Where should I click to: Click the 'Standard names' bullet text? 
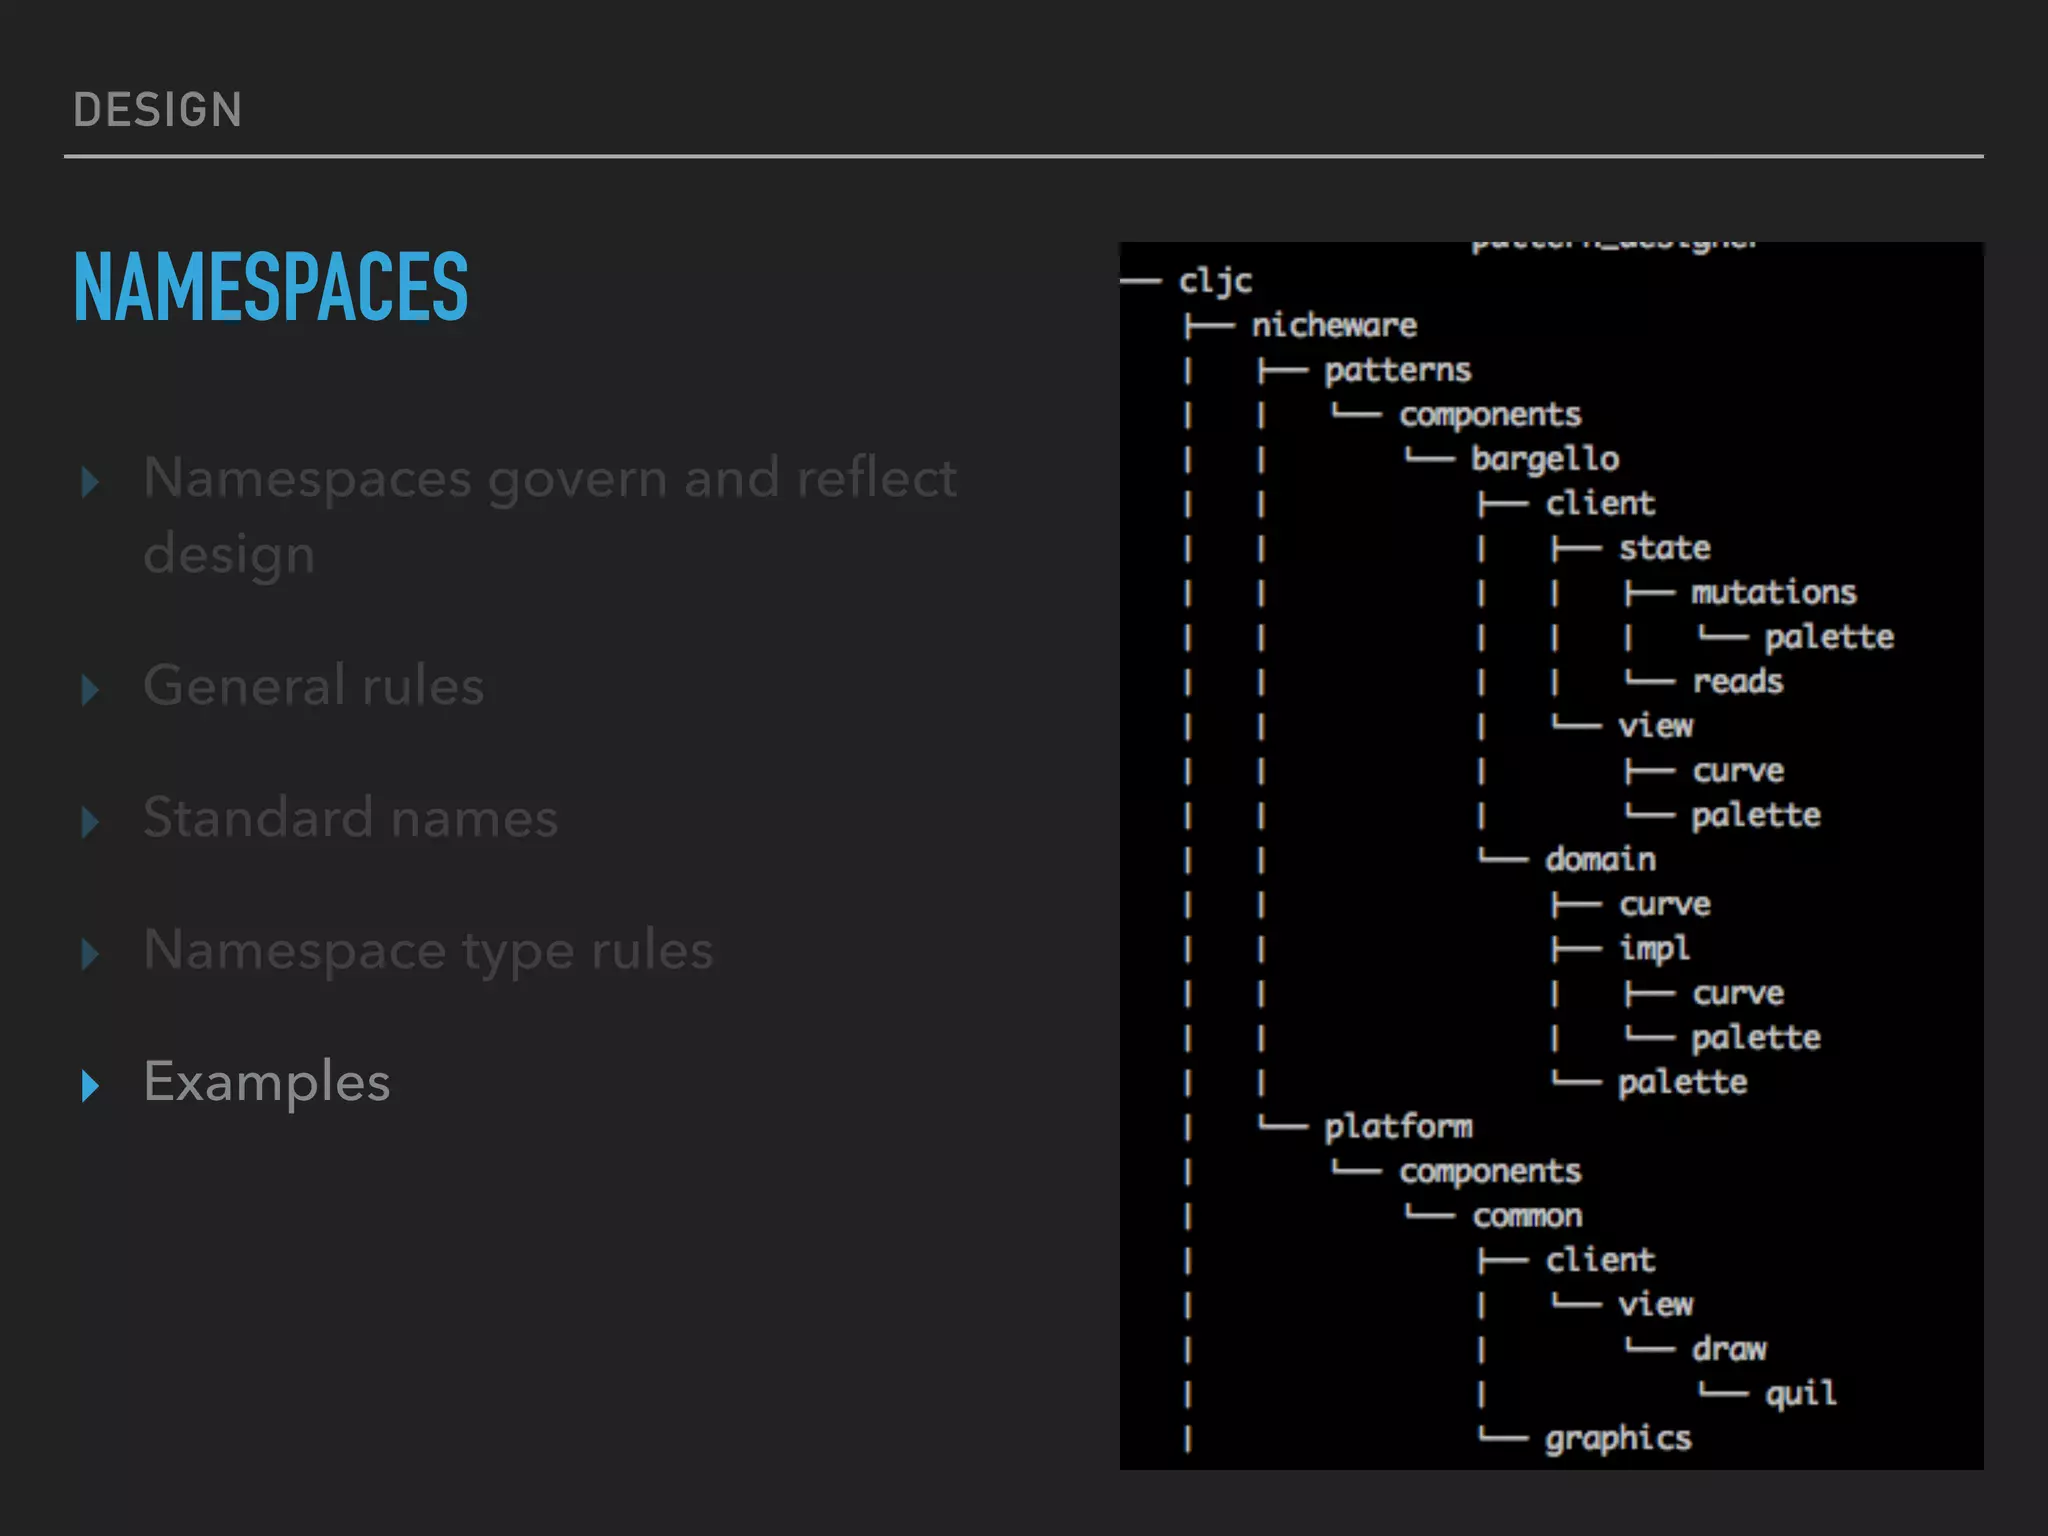(x=351, y=818)
